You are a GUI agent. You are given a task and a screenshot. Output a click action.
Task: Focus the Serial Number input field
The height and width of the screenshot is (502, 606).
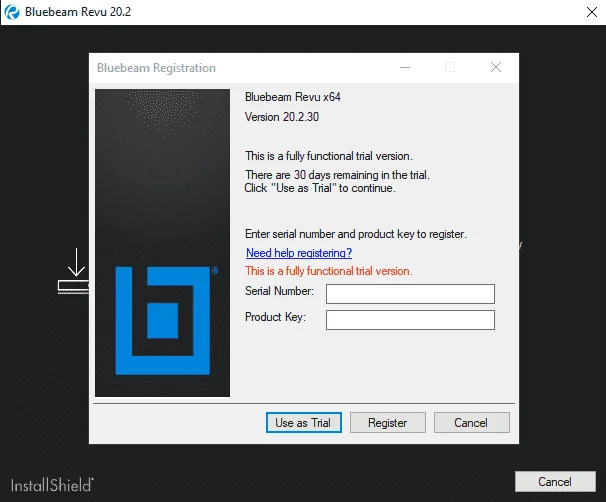(410, 294)
